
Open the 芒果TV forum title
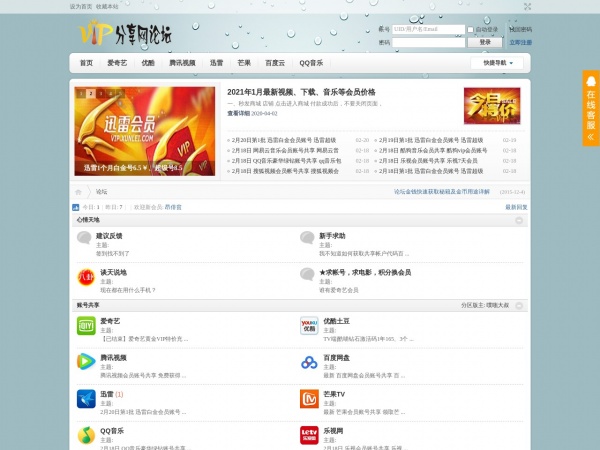pos(334,394)
